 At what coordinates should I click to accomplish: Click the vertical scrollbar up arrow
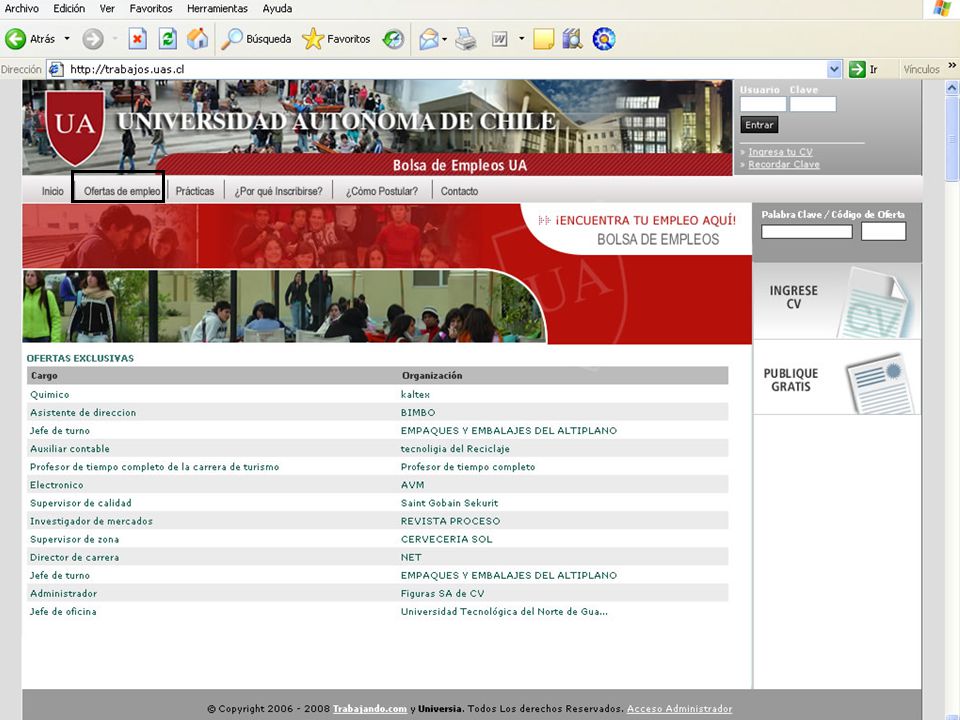[952, 88]
